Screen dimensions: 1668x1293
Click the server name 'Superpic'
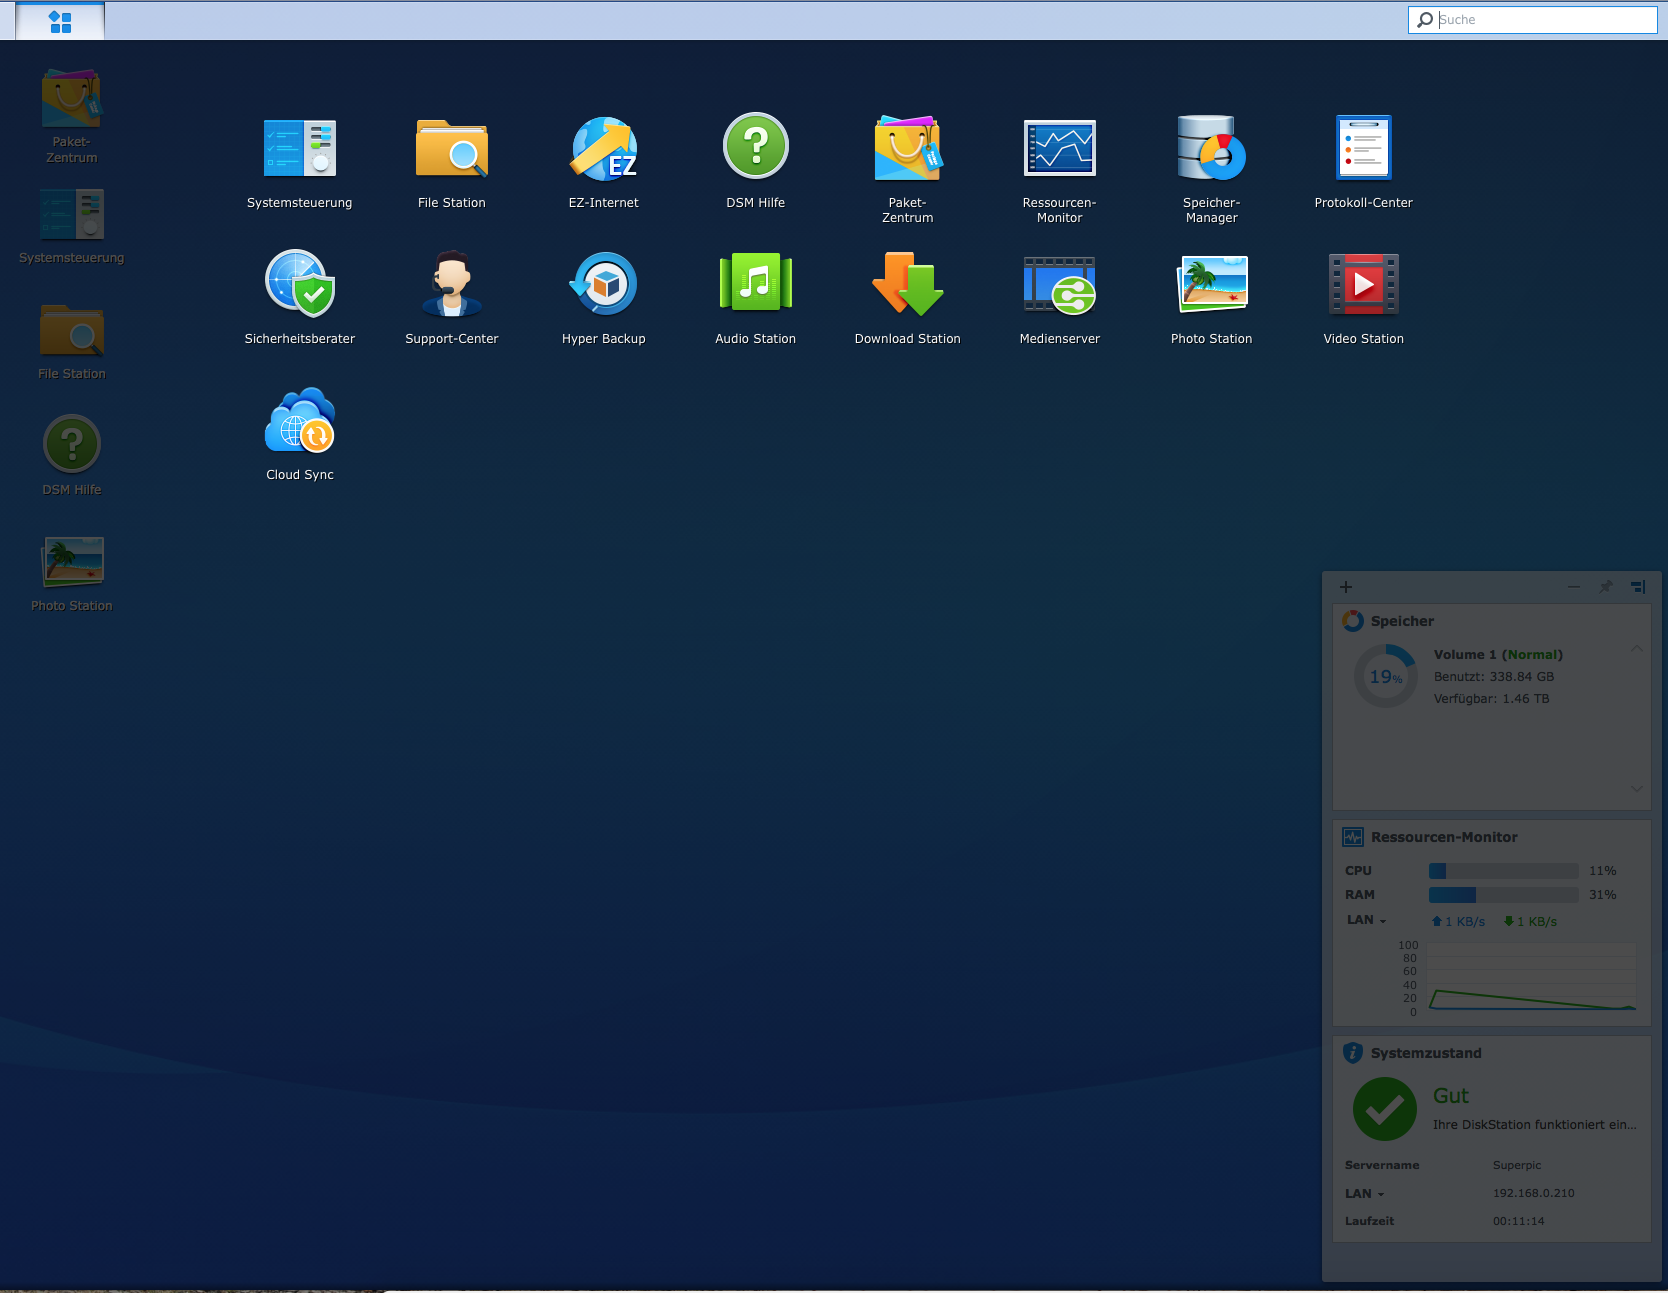(x=1517, y=1166)
